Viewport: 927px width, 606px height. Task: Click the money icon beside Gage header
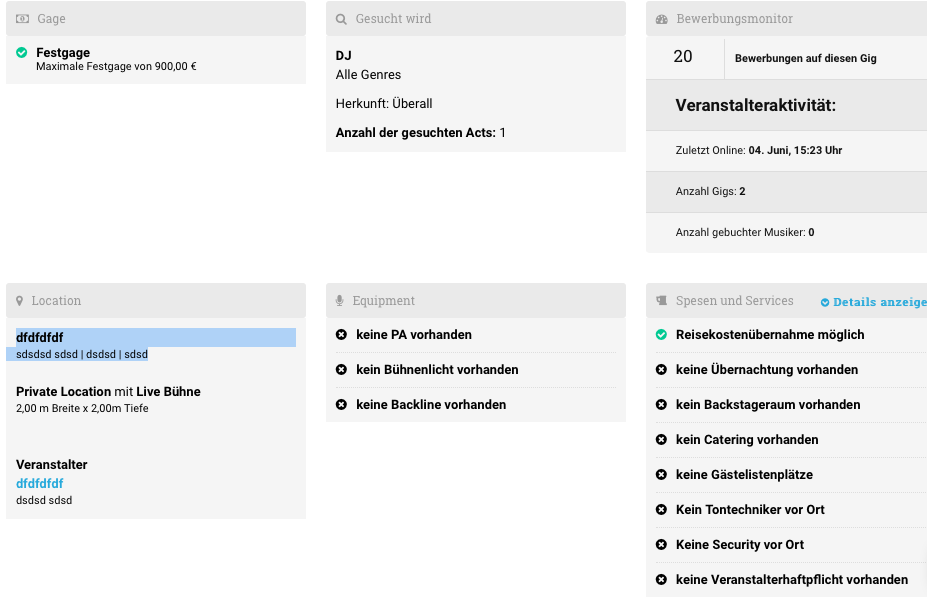[x=22, y=19]
